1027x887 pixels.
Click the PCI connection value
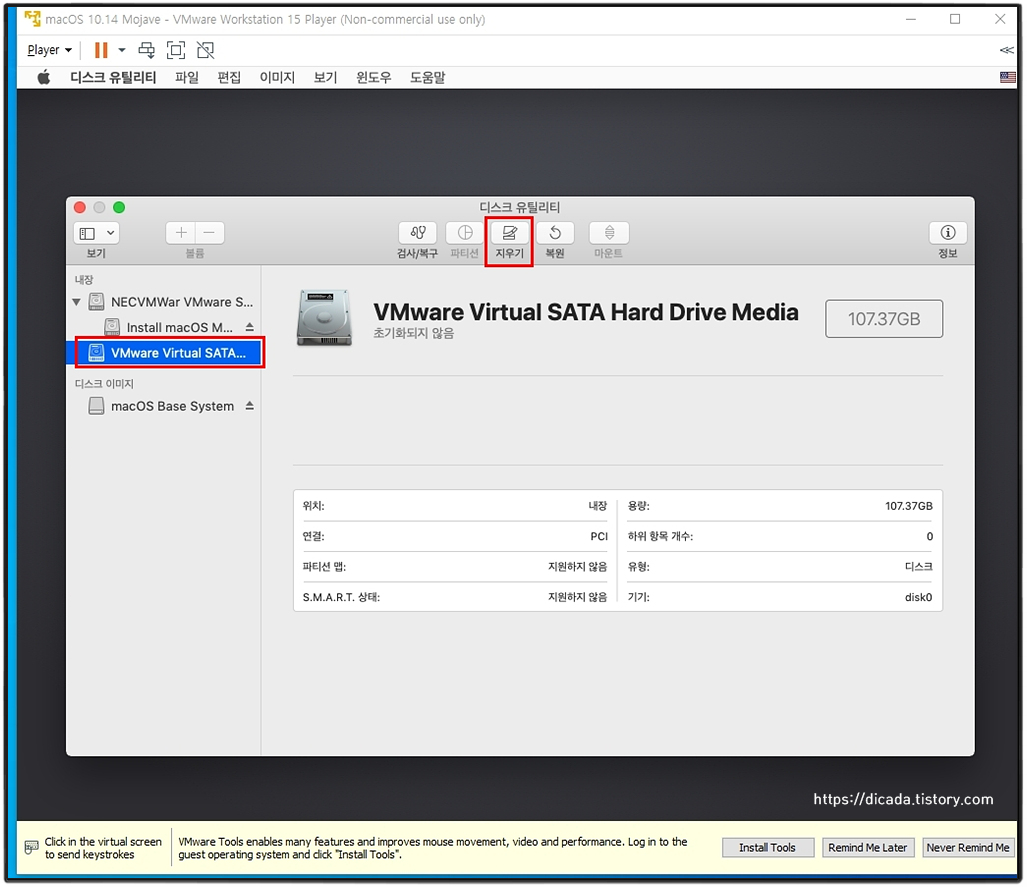[x=599, y=537]
